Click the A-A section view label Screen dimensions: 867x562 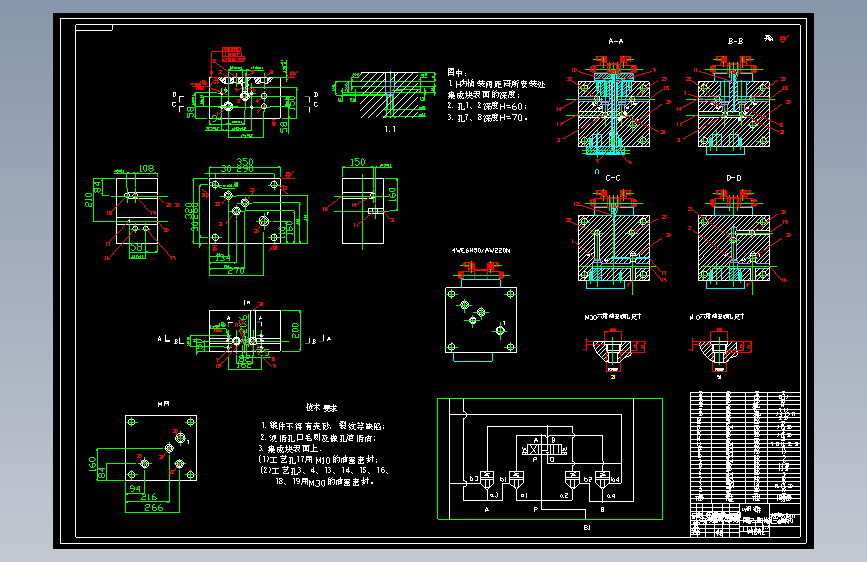tap(615, 41)
